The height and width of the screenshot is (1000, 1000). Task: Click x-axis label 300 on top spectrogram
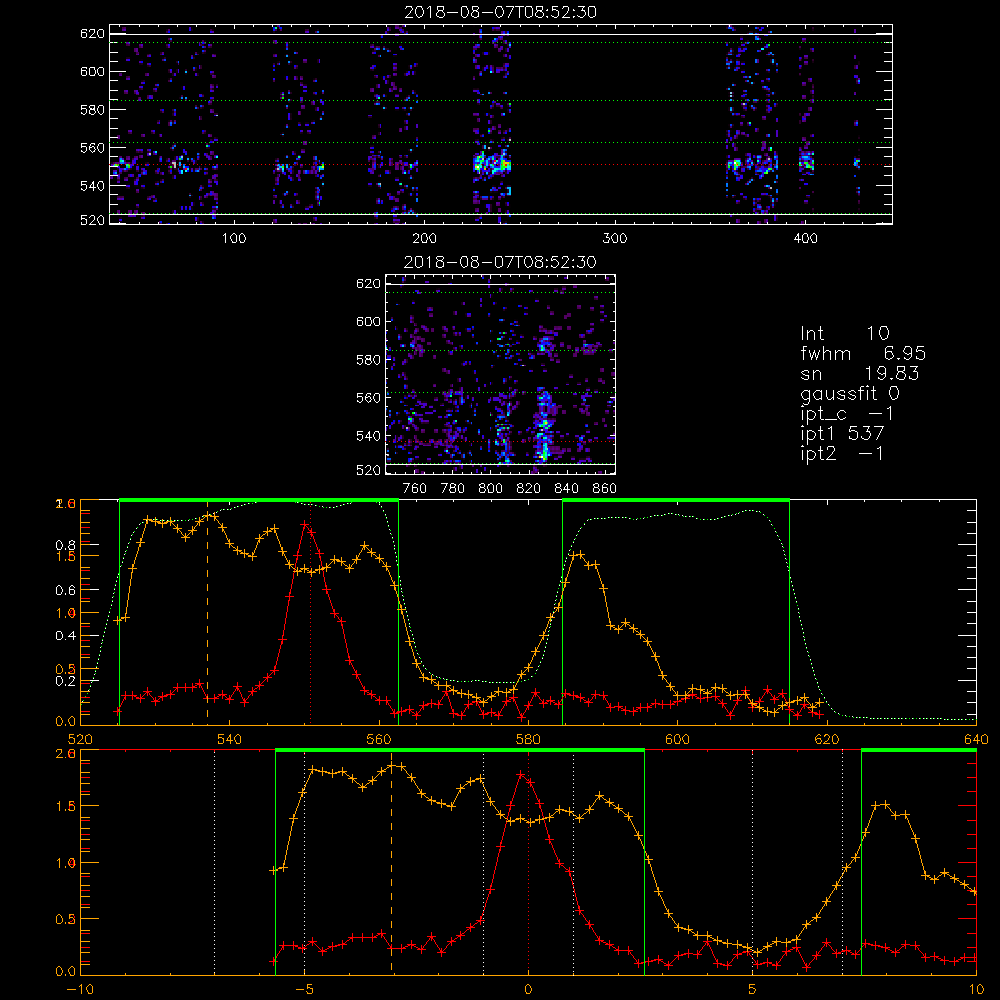point(615,239)
